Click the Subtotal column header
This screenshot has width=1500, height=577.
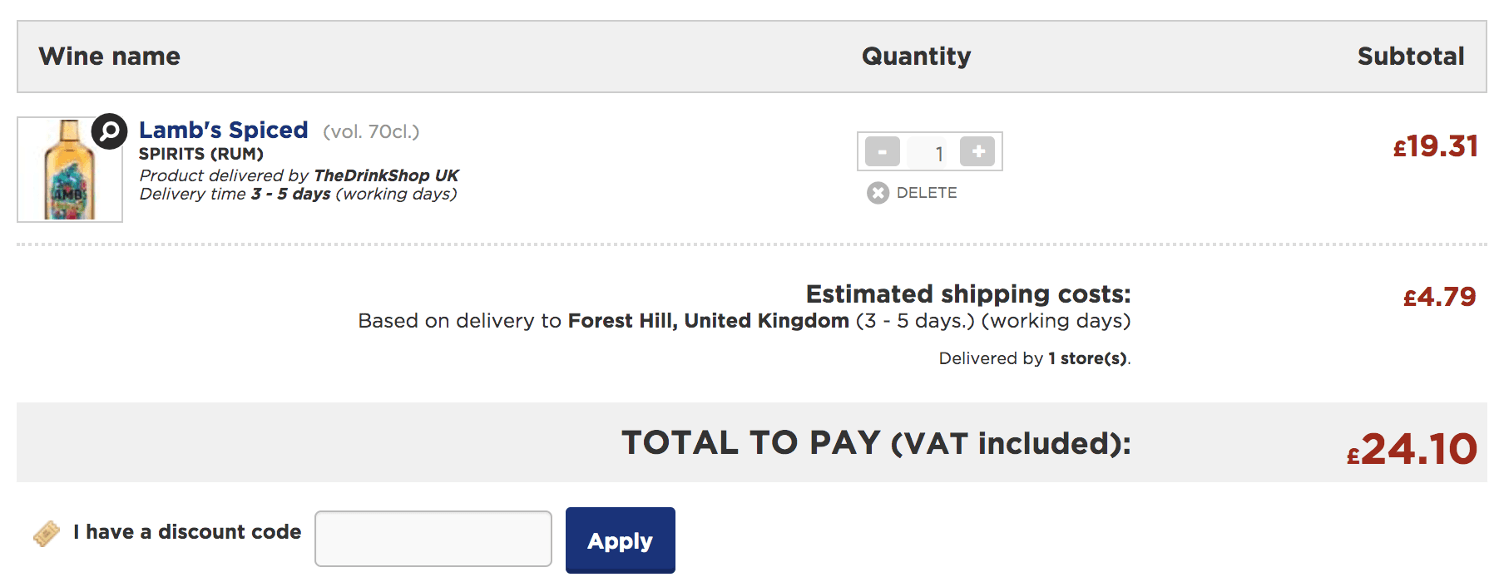coord(1410,56)
